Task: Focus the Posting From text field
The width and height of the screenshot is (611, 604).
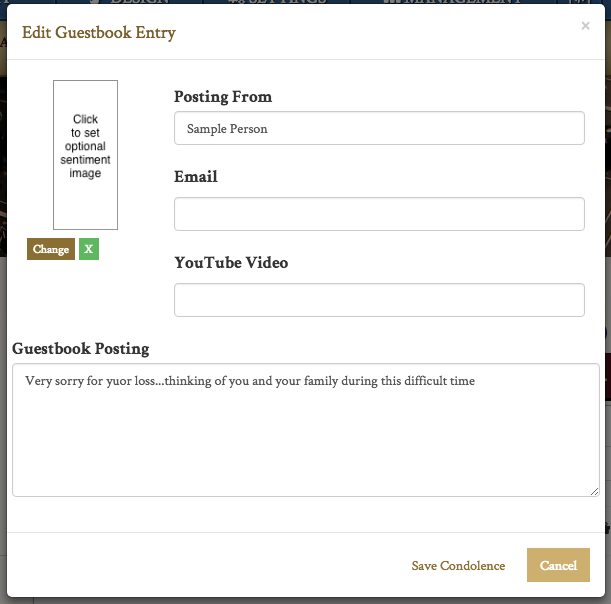Action: (379, 128)
